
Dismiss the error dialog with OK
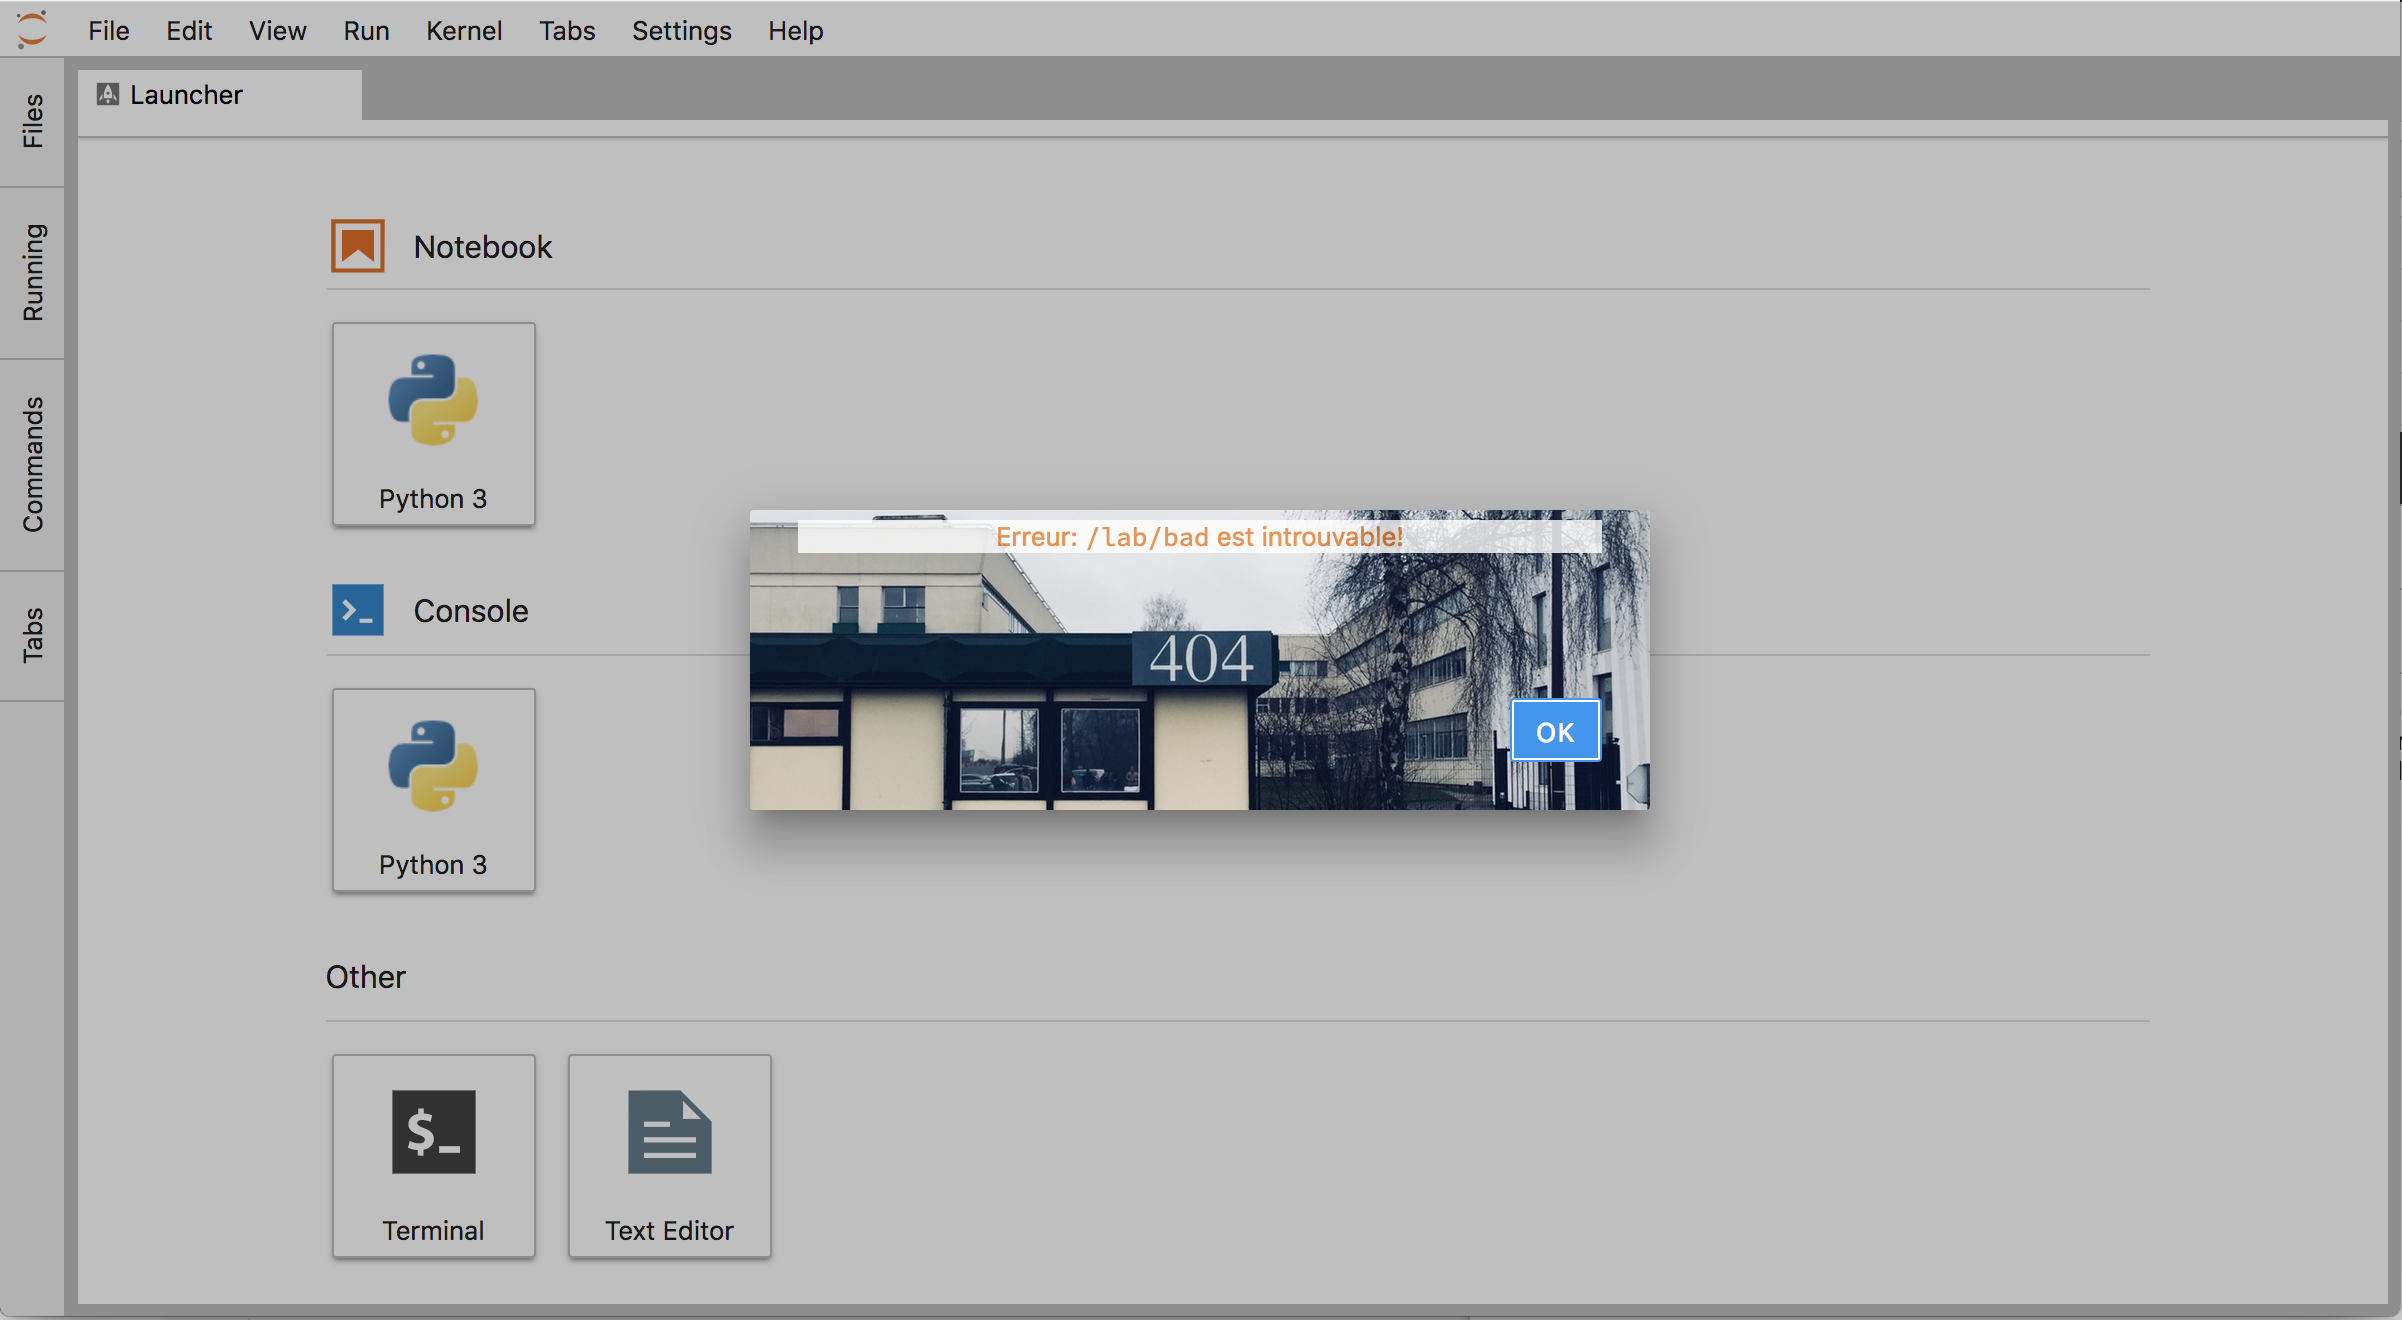tap(1555, 731)
